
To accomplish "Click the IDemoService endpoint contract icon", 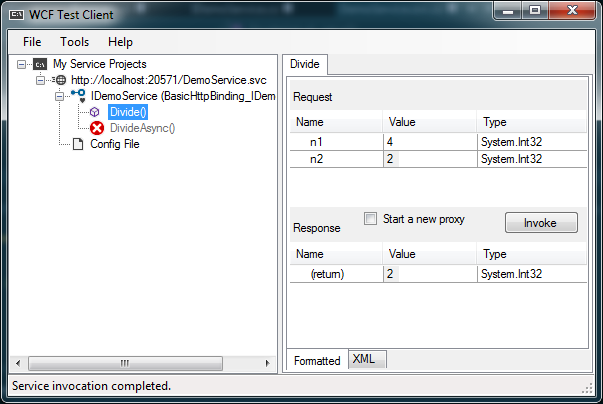I will [x=79, y=96].
